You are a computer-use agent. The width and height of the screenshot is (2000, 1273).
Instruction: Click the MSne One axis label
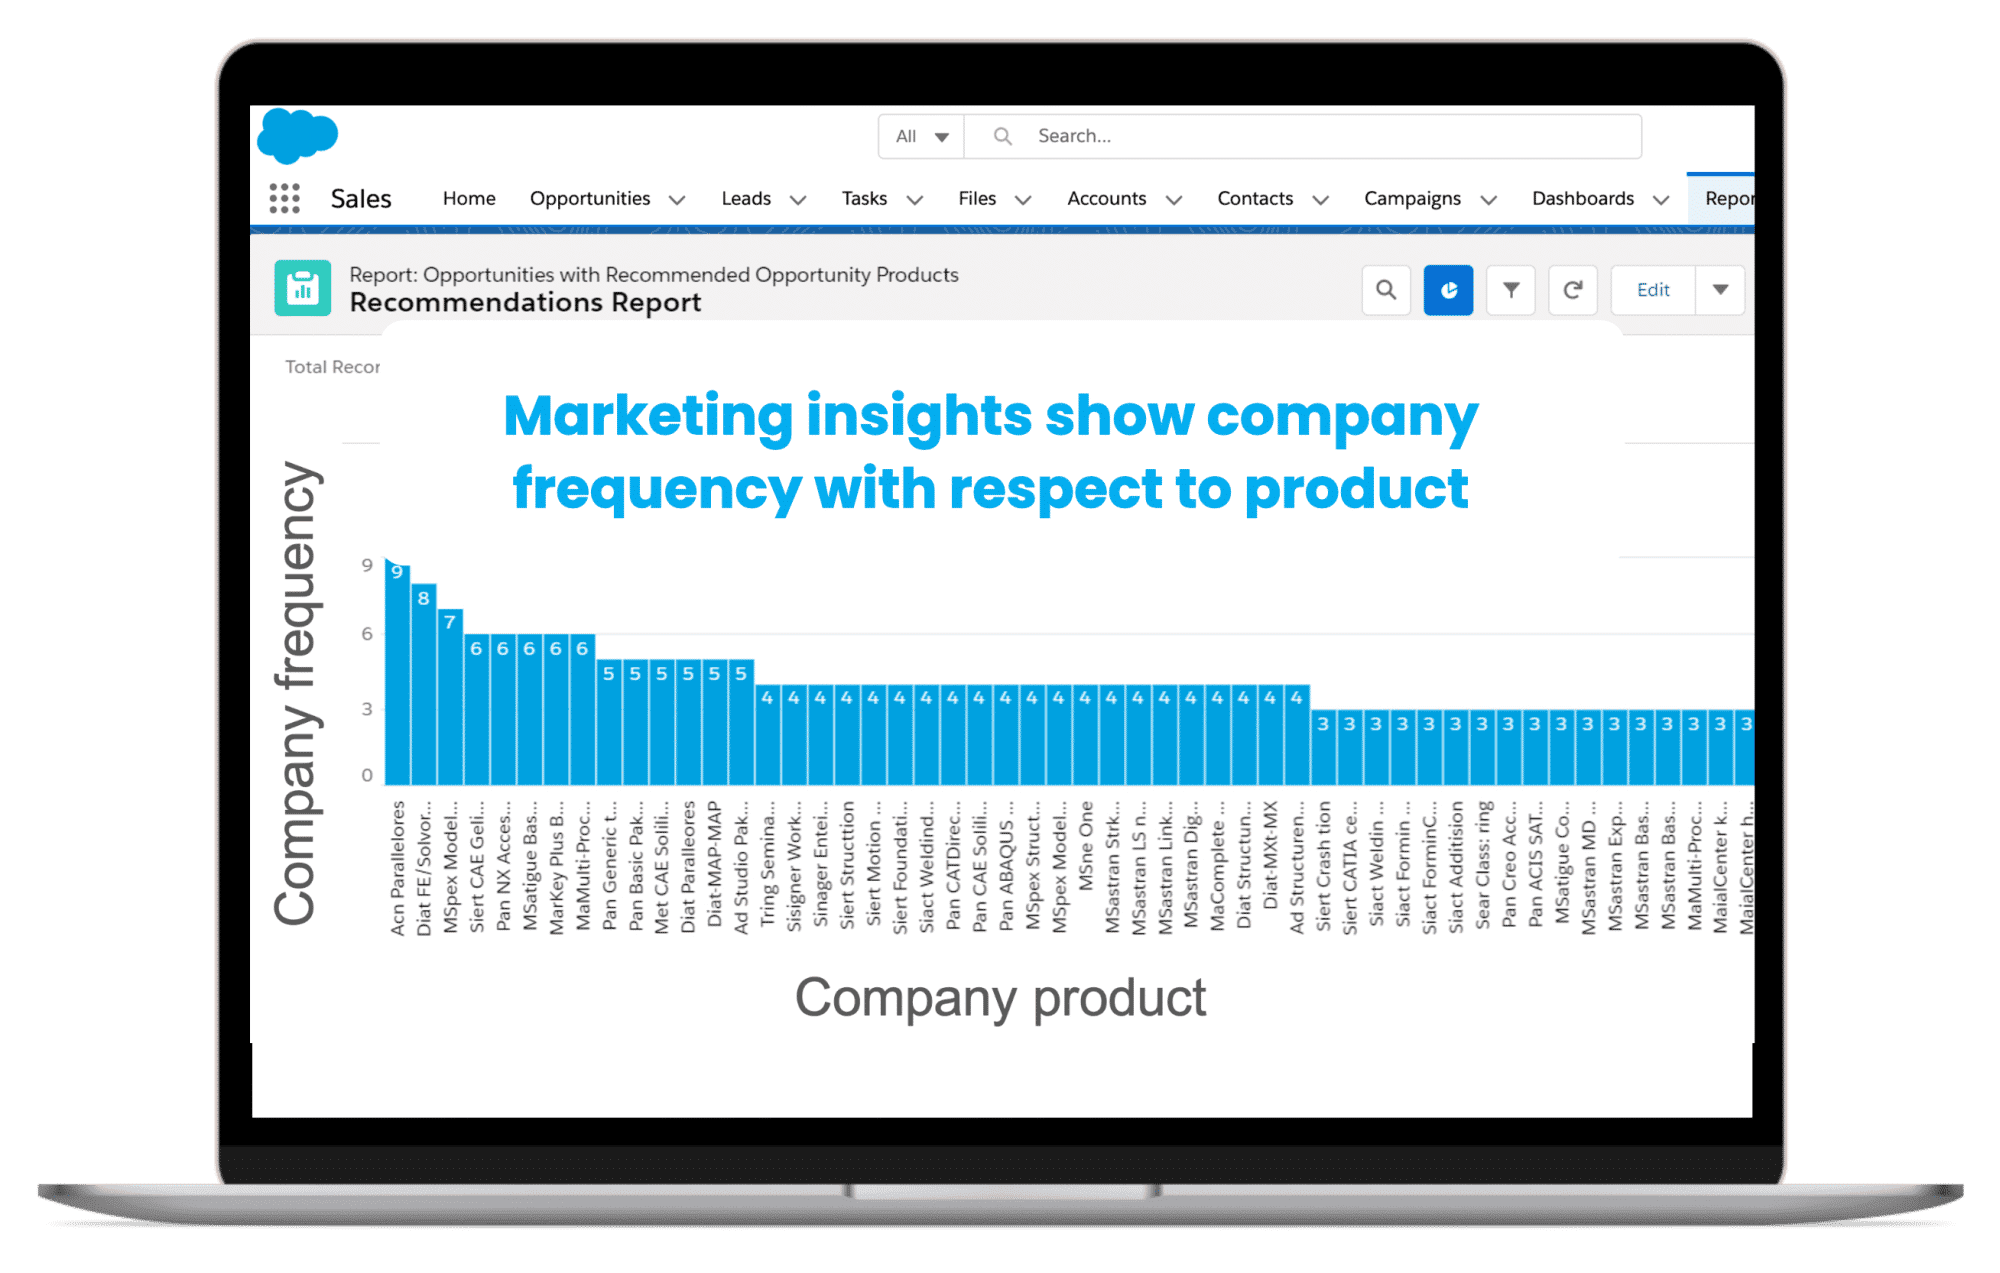tap(1085, 845)
